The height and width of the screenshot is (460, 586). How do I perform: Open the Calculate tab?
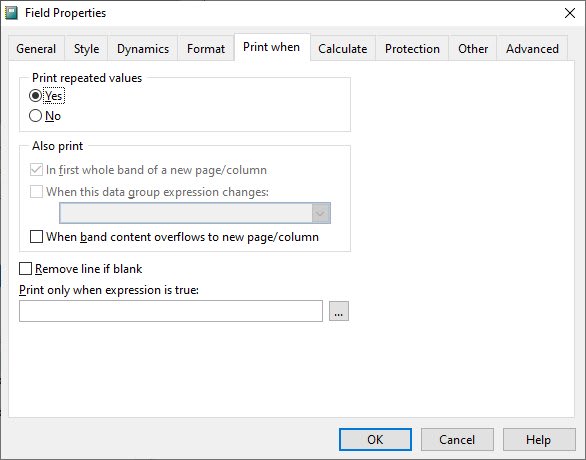coord(343,49)
